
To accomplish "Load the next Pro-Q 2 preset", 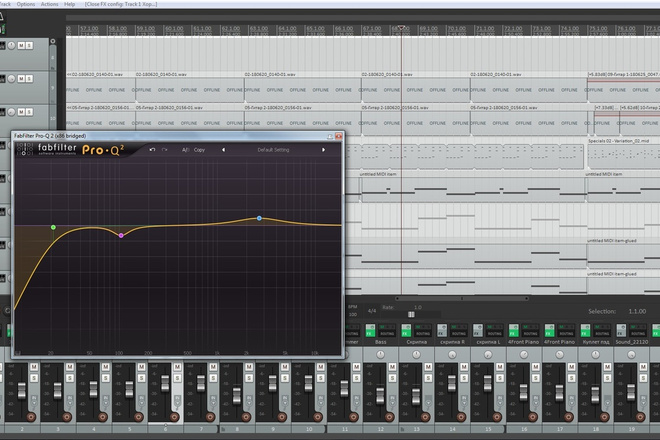I will (x=323, y=150).
